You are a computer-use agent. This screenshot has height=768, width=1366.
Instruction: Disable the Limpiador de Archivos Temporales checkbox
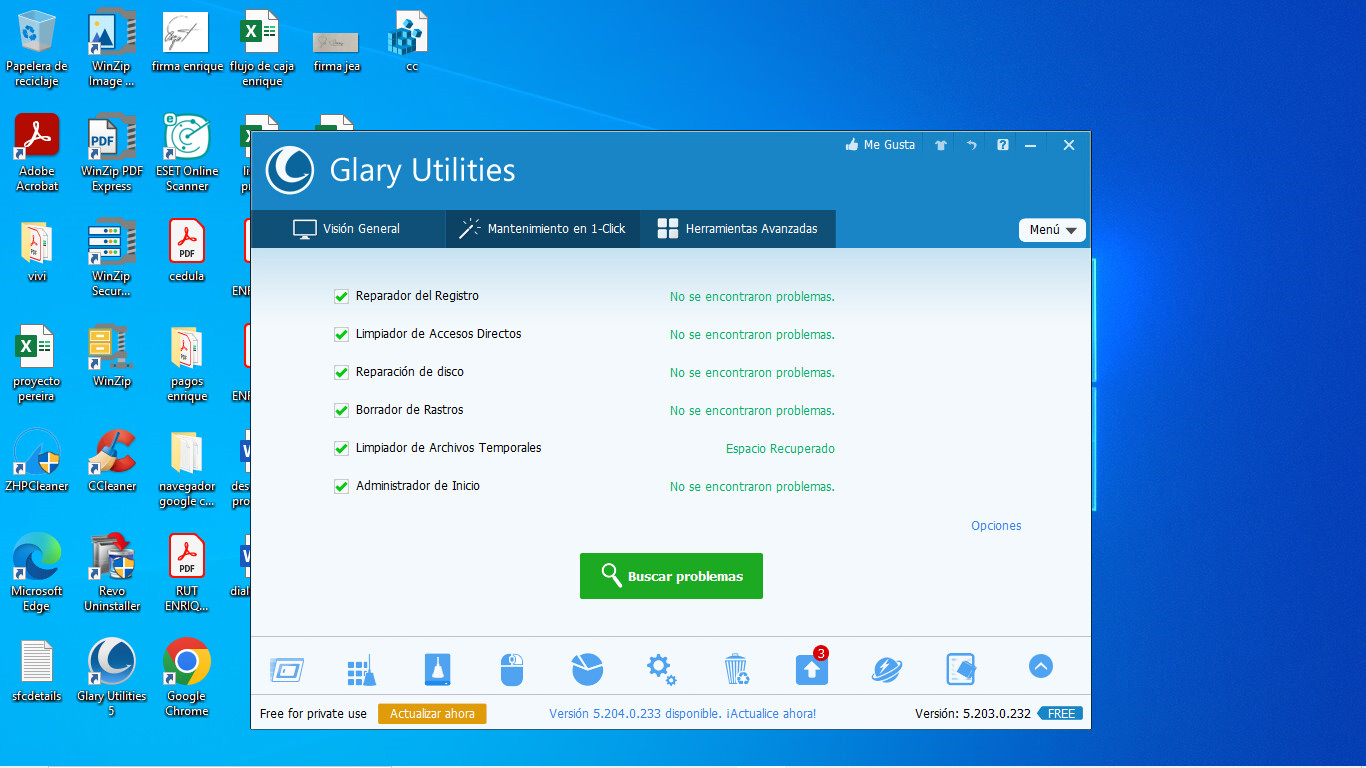coord(341,448)
